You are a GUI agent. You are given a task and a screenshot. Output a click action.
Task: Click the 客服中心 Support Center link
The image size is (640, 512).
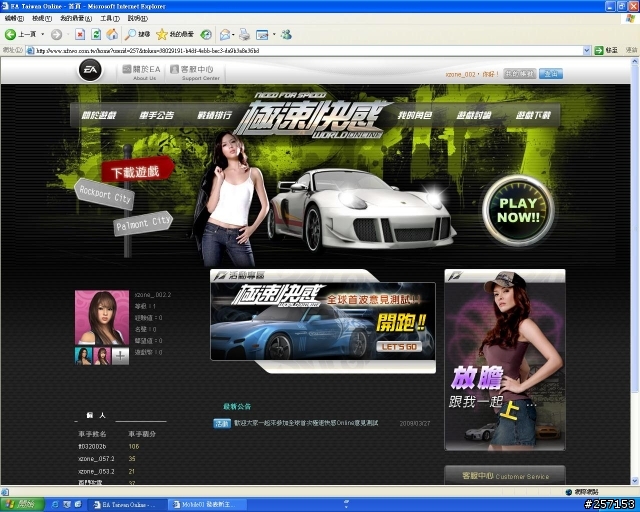(196, 72)
